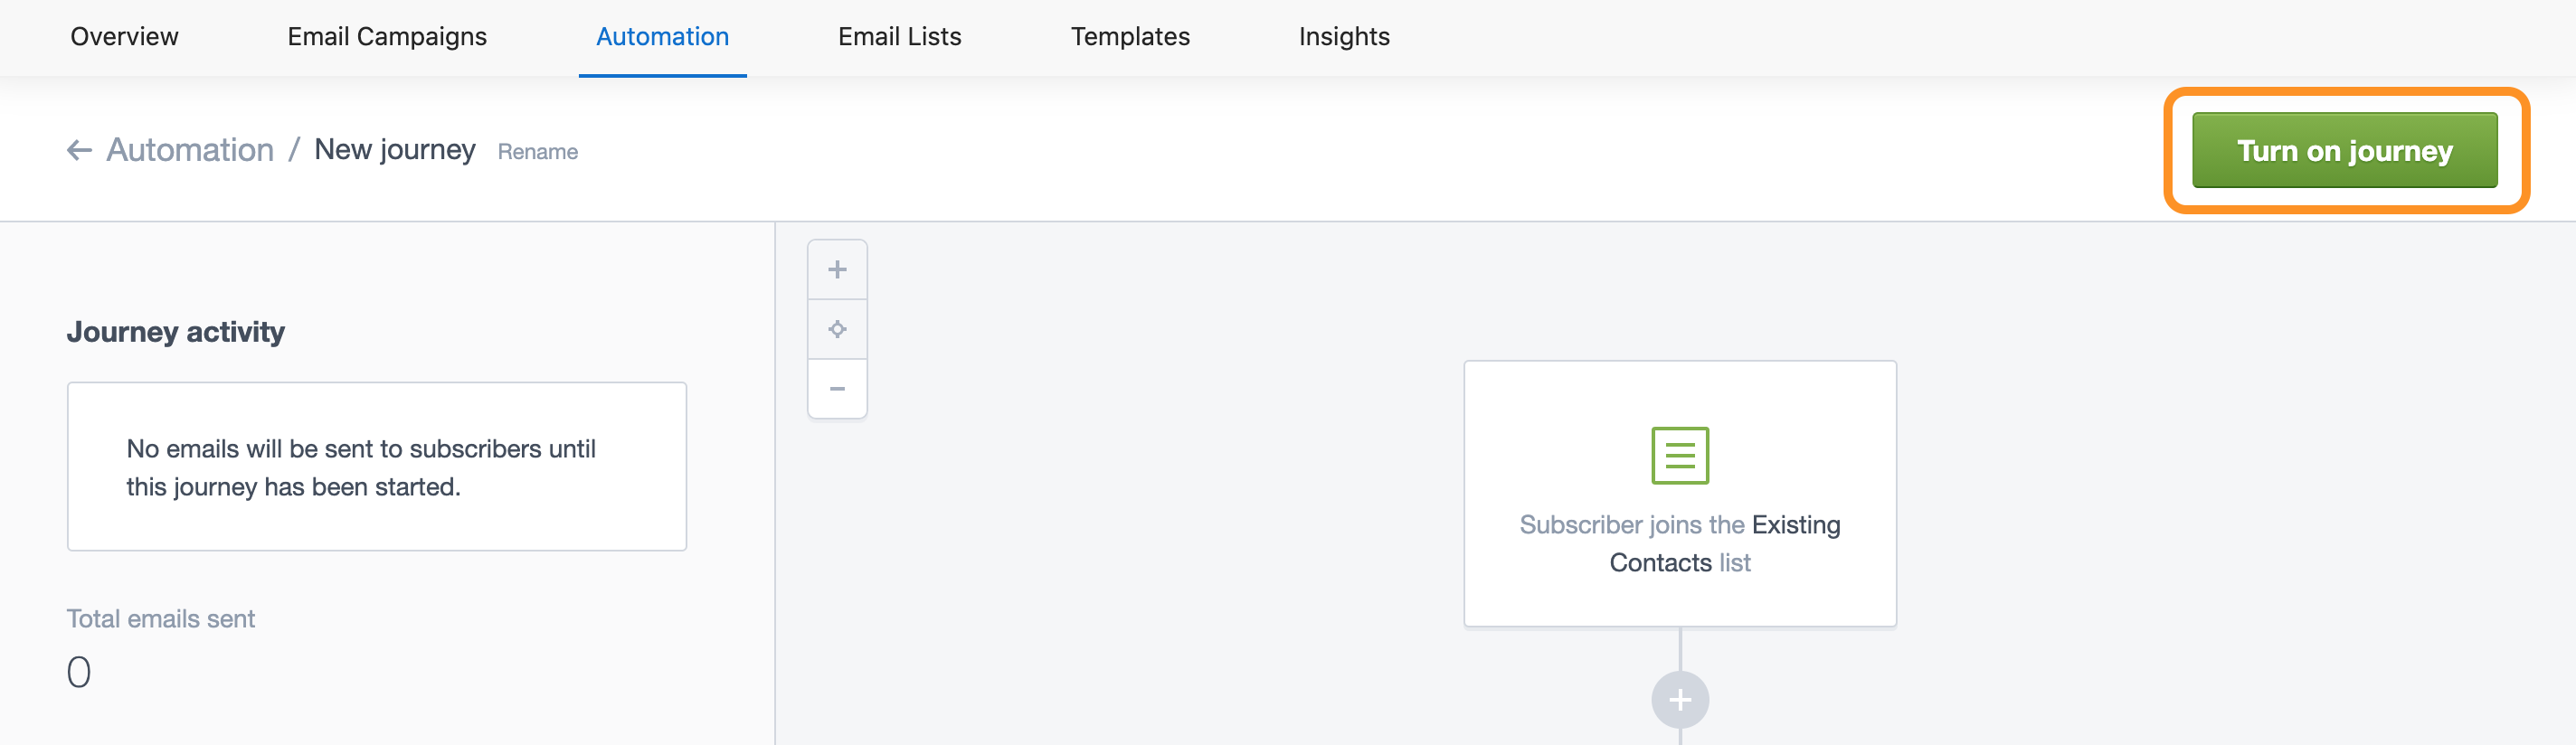The width and height of the screenshot is (2576, 745).
Task: Click Rename next to New journey
Action: 538,152
